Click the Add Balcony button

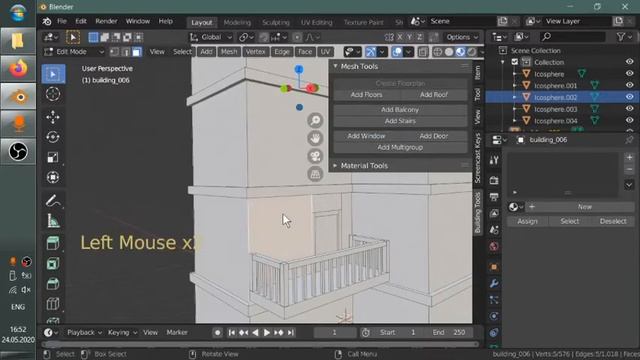coord(400,110)
